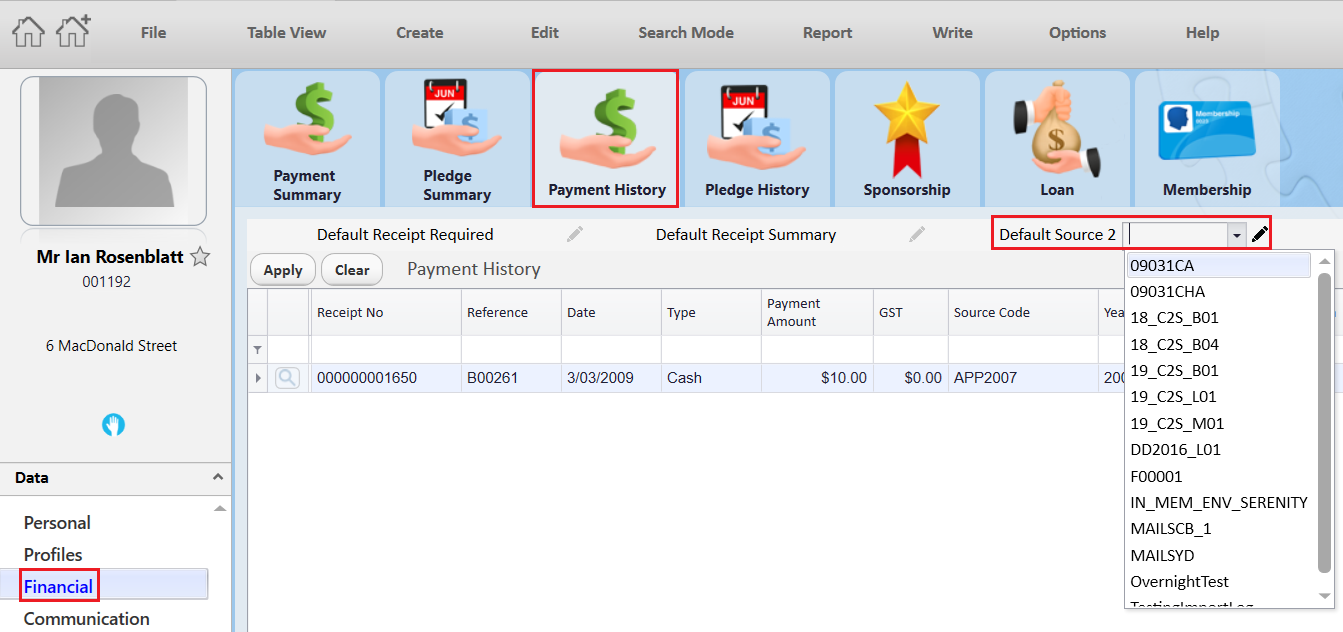Image resolution: width=1343 pixels, height=632 pixels.
Task: Click the source list scrollbar thumb
Action: click(x=1325, y=422)
